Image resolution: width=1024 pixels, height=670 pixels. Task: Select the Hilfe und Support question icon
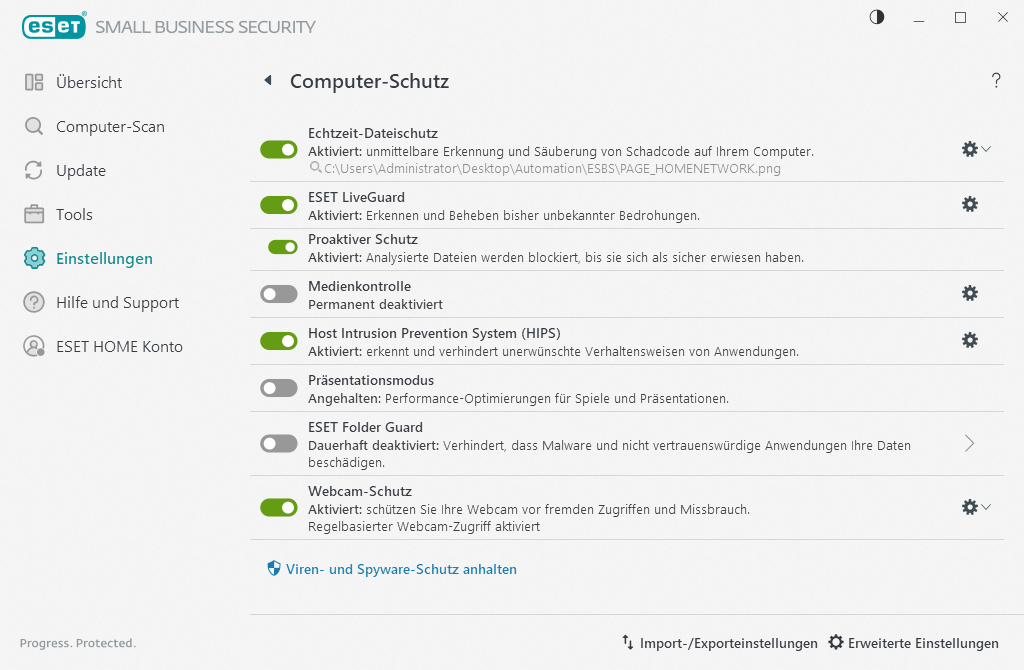tap(33, 302)
